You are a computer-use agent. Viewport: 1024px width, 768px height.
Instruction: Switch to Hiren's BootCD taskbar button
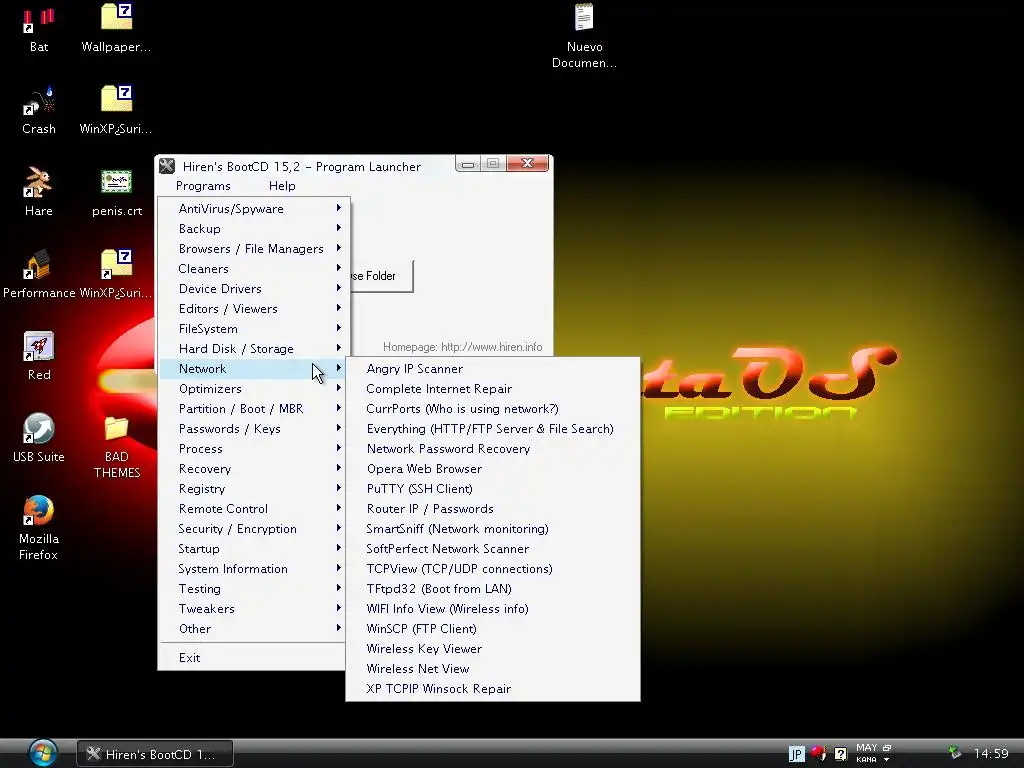tap(155, 754)
